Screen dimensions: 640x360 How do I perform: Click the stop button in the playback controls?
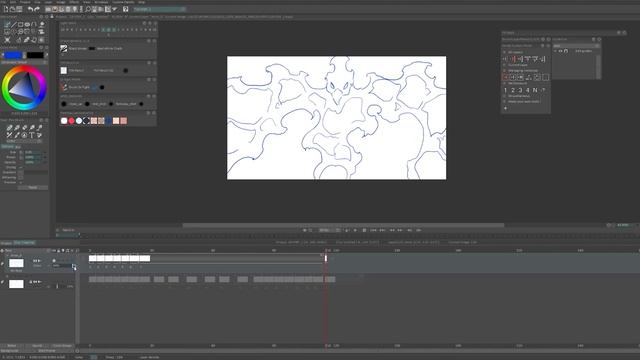[364, 230]
